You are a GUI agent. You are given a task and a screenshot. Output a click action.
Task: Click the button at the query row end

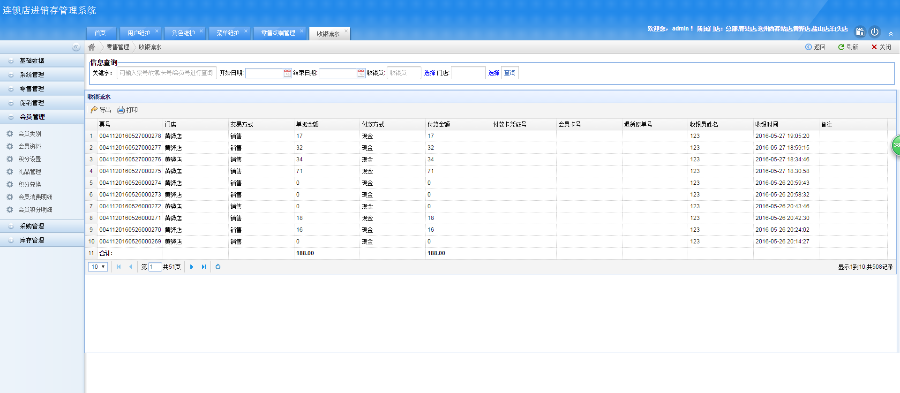[510, 73]
